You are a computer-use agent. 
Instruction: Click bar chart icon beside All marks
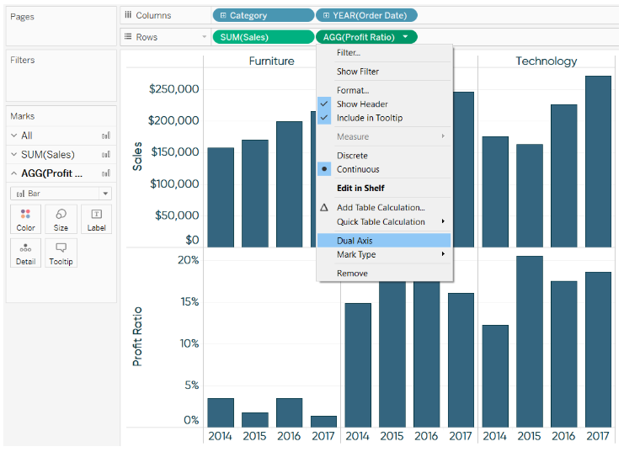tap(105, 136)
